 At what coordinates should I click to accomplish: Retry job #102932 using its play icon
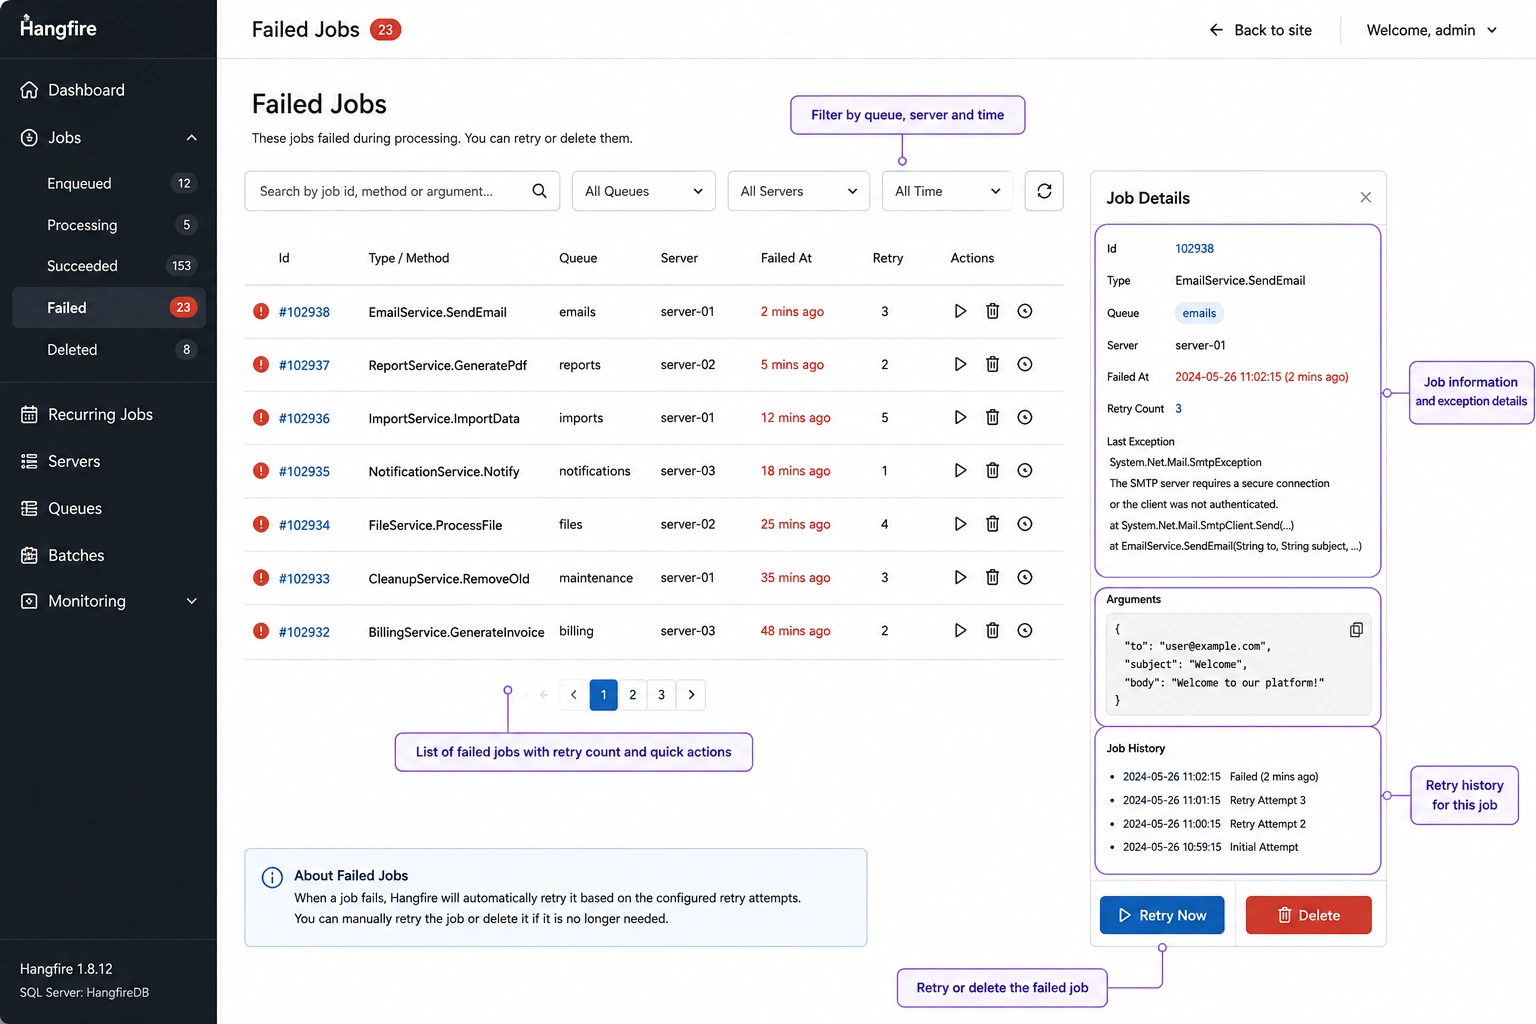[x=960, y=630]
